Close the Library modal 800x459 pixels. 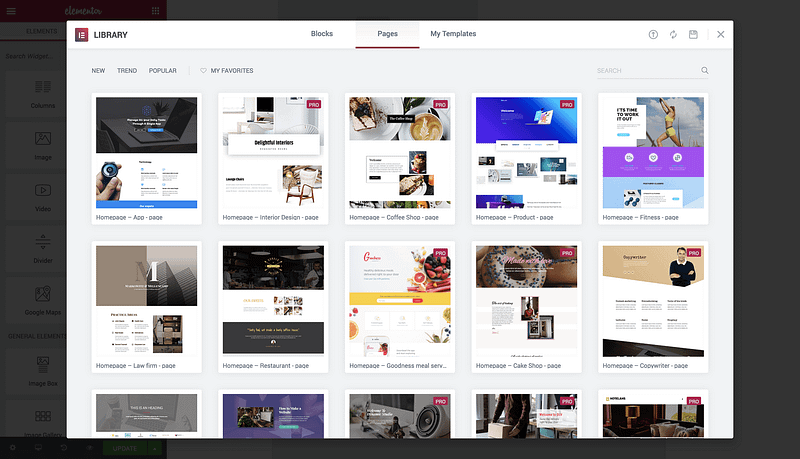tap(720, 34)
